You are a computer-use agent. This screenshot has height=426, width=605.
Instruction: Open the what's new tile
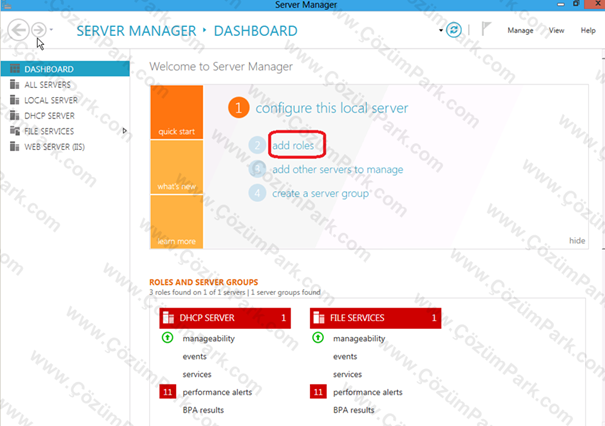177,167
